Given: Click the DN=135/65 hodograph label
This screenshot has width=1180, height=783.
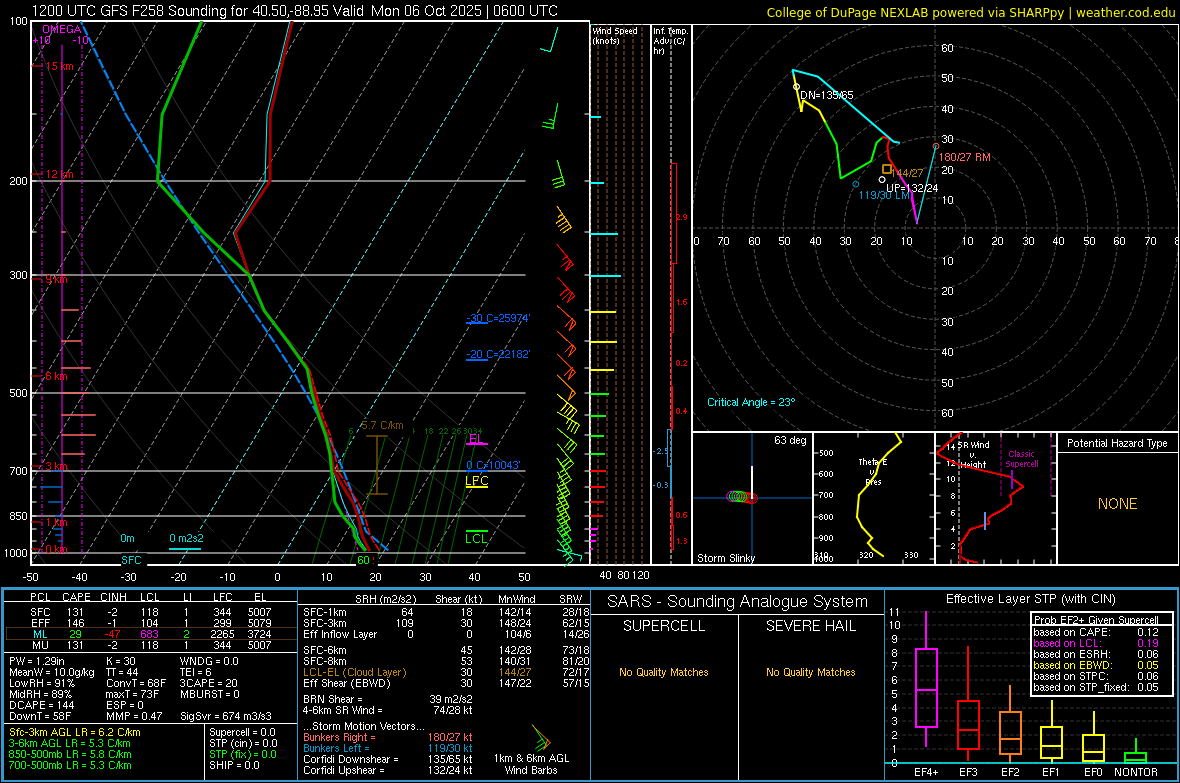Looking at the screenshot, I should 826,95.
